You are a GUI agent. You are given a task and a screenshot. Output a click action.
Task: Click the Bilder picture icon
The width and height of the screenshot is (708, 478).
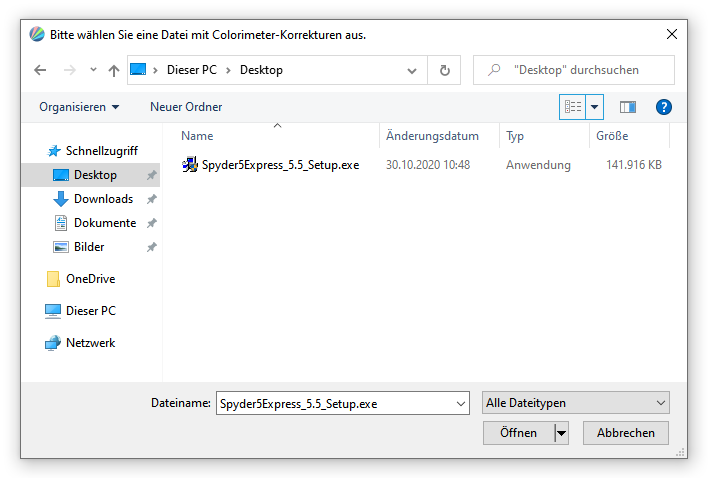(61, 247)
